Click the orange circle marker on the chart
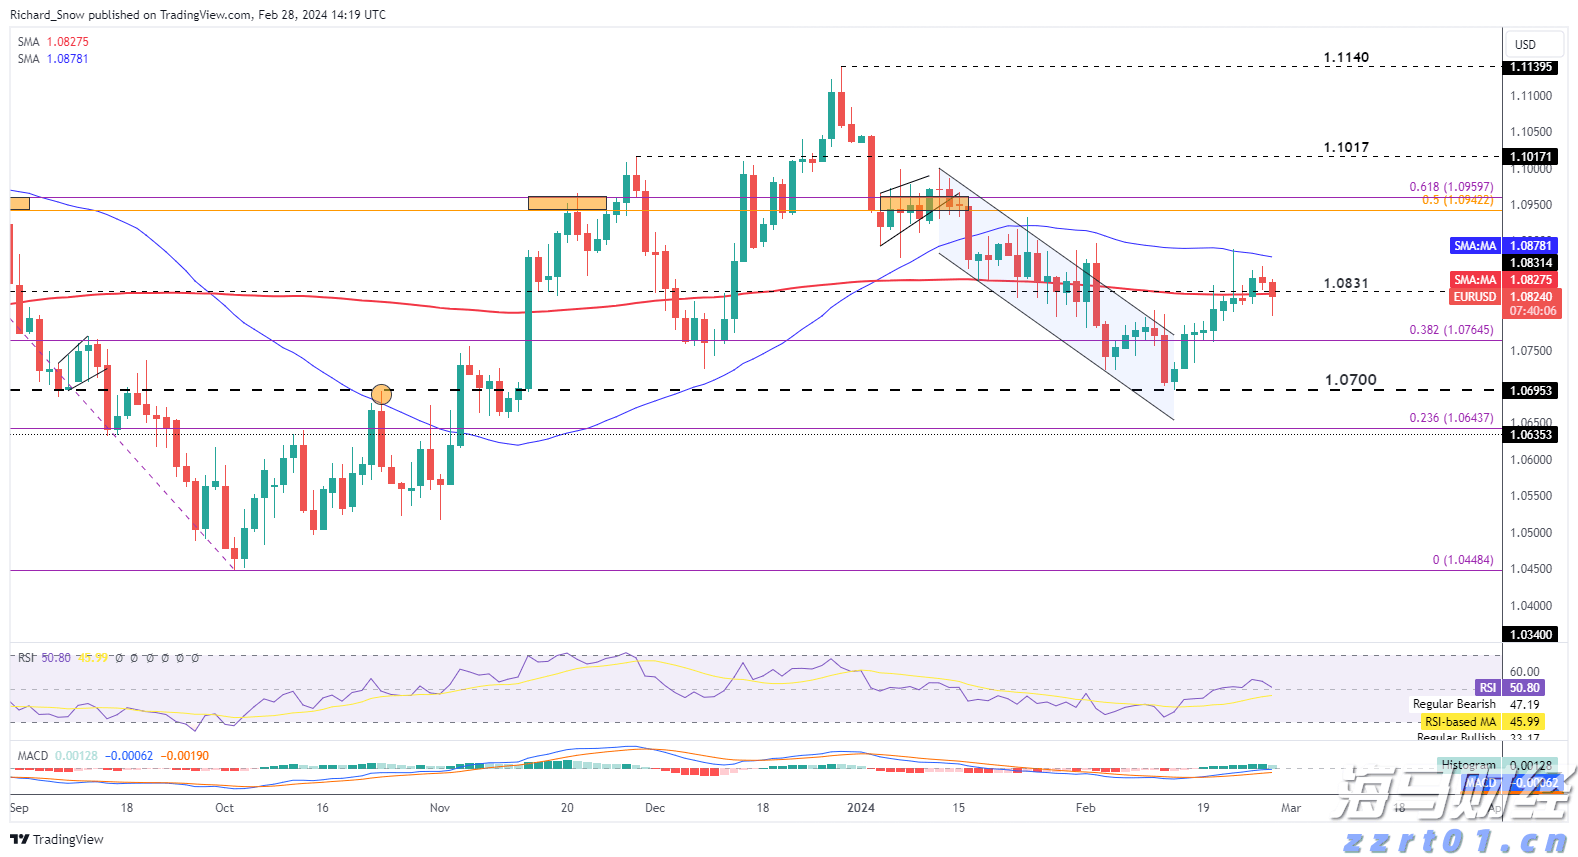This screenshot has width=1578, height=857. (x=381, y=395)
